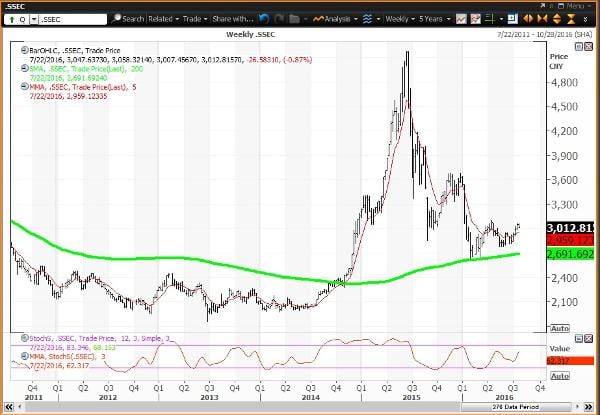
Task: Click the .SSEC symbol input field
Action: [73, 20]
